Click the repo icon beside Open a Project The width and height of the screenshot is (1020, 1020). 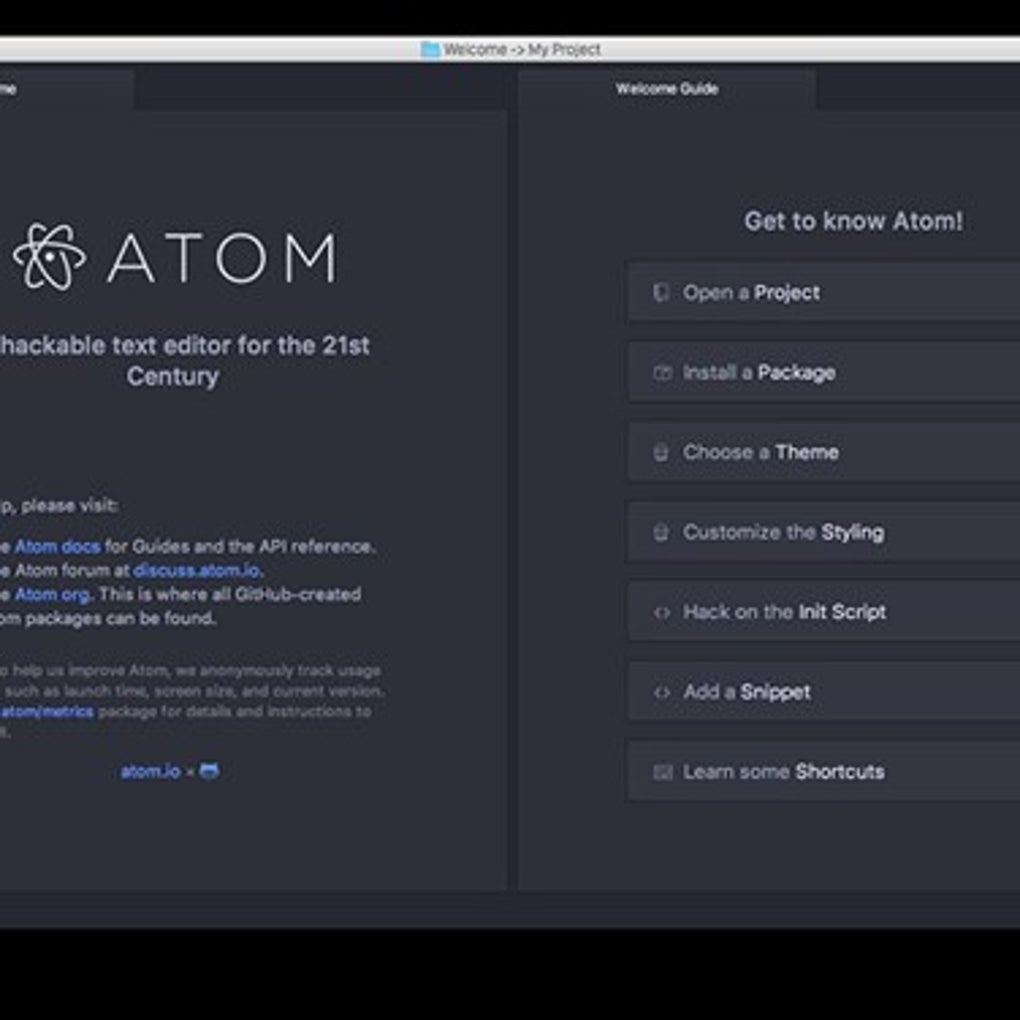point(661,293)
